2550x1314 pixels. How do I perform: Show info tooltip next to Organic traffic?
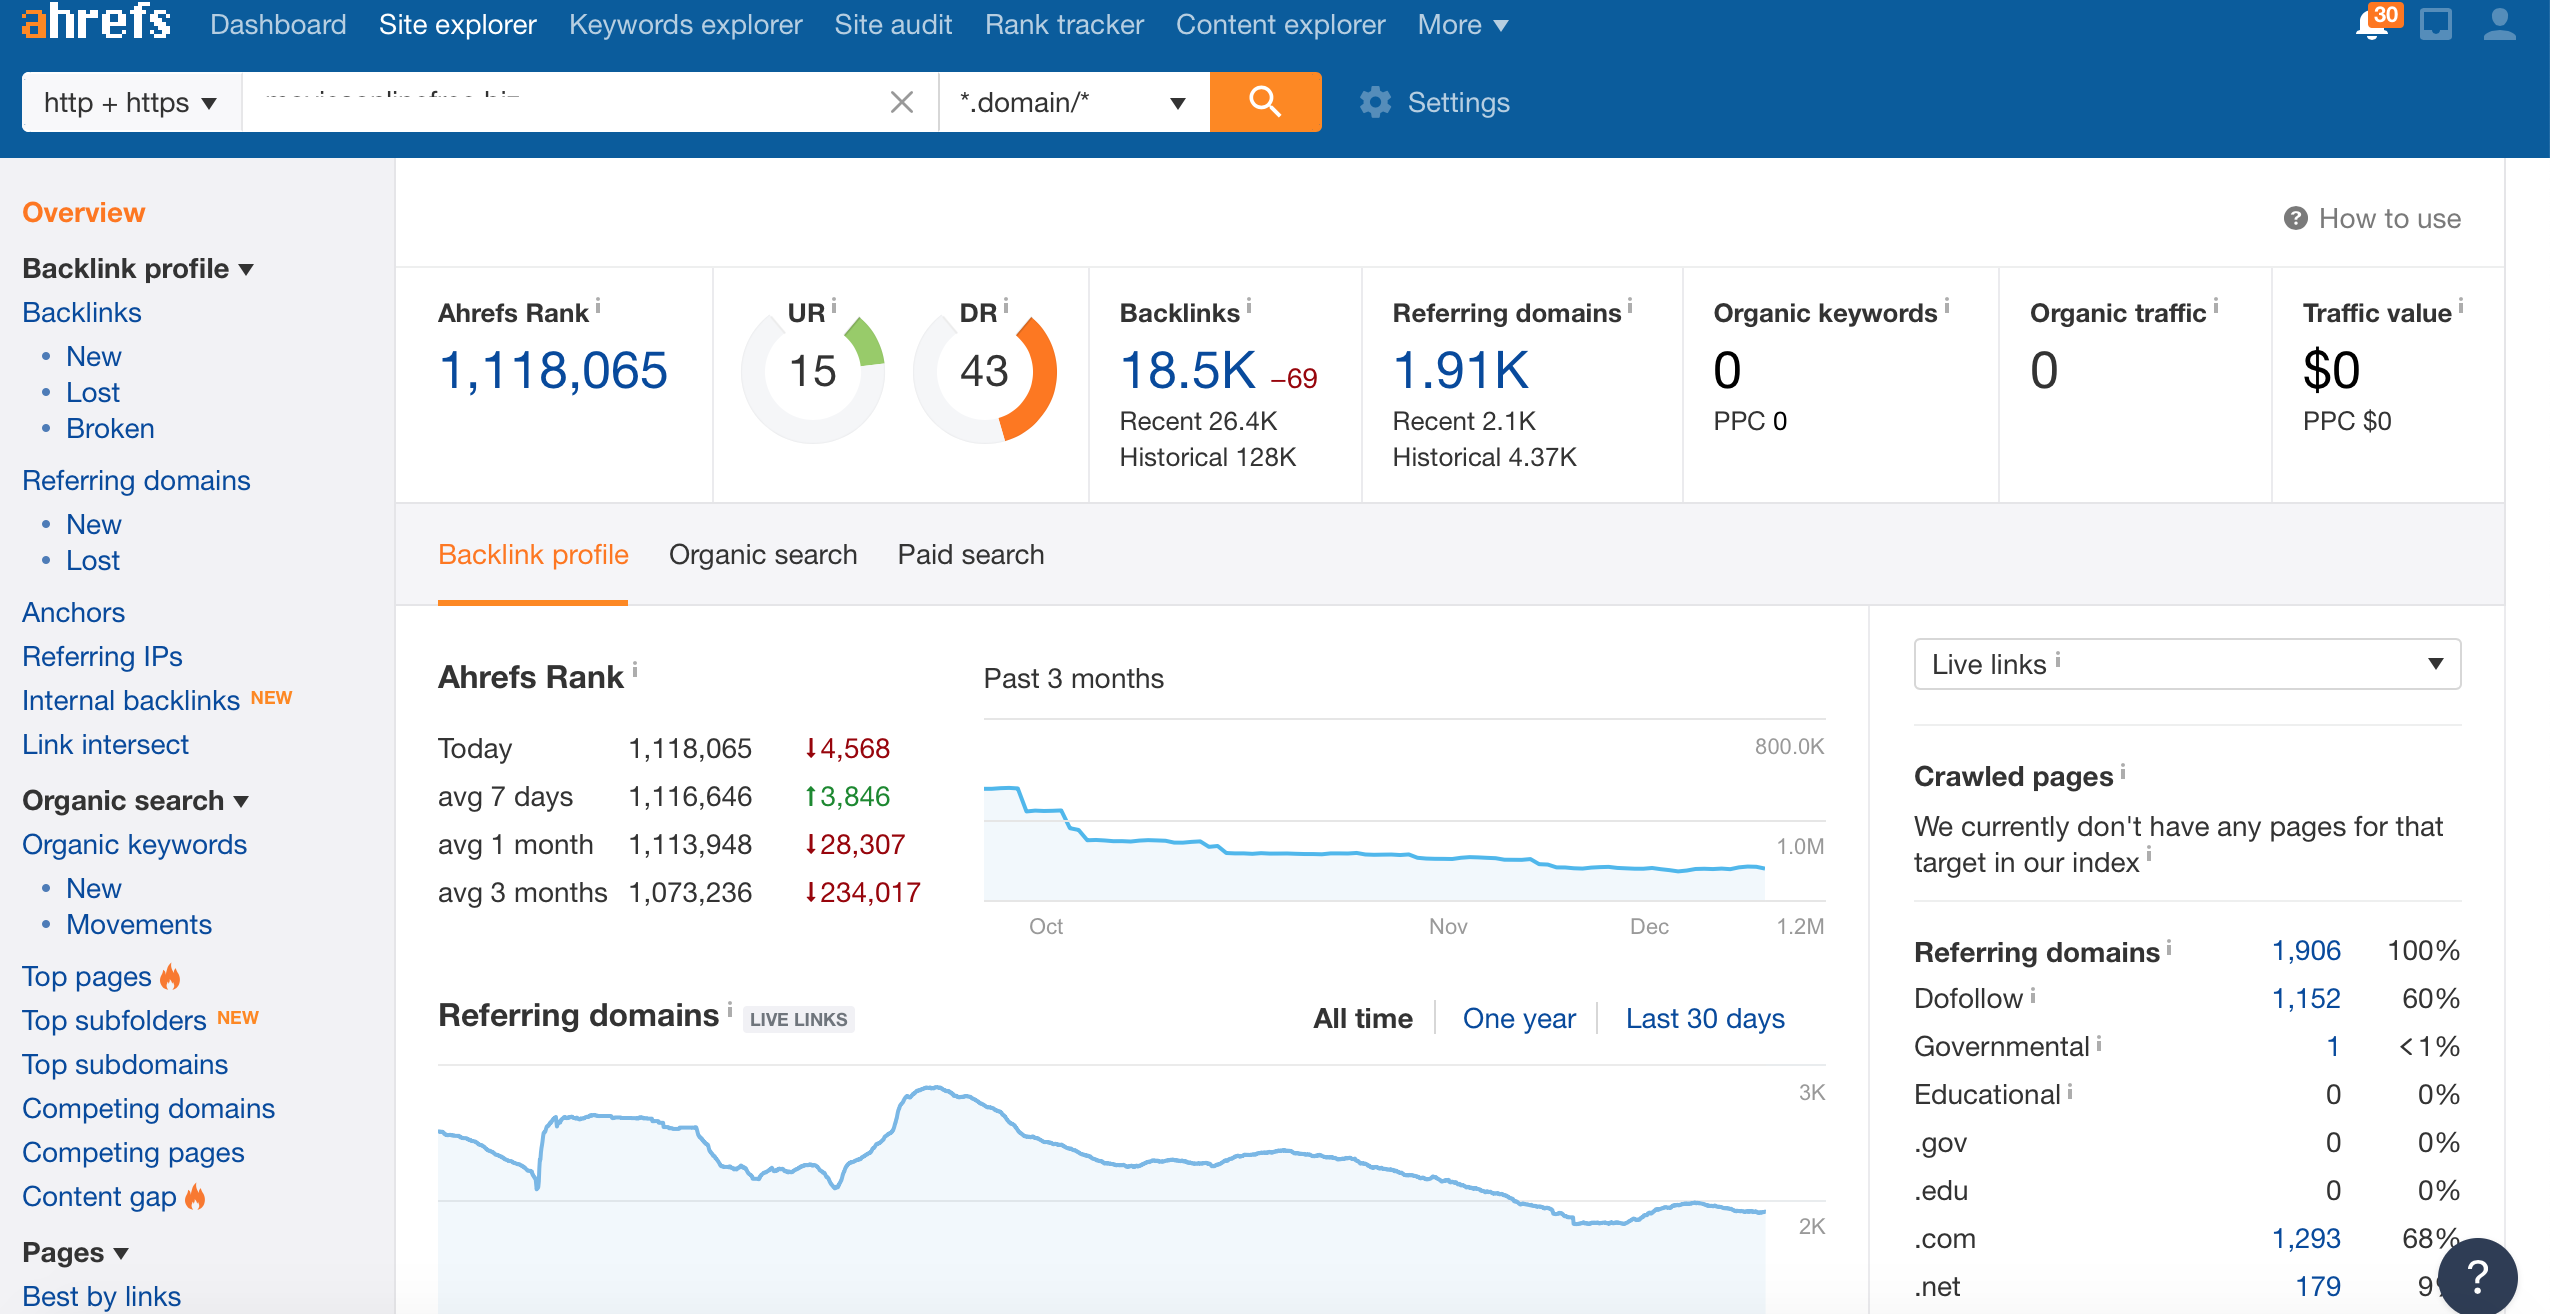[2215, 306]
